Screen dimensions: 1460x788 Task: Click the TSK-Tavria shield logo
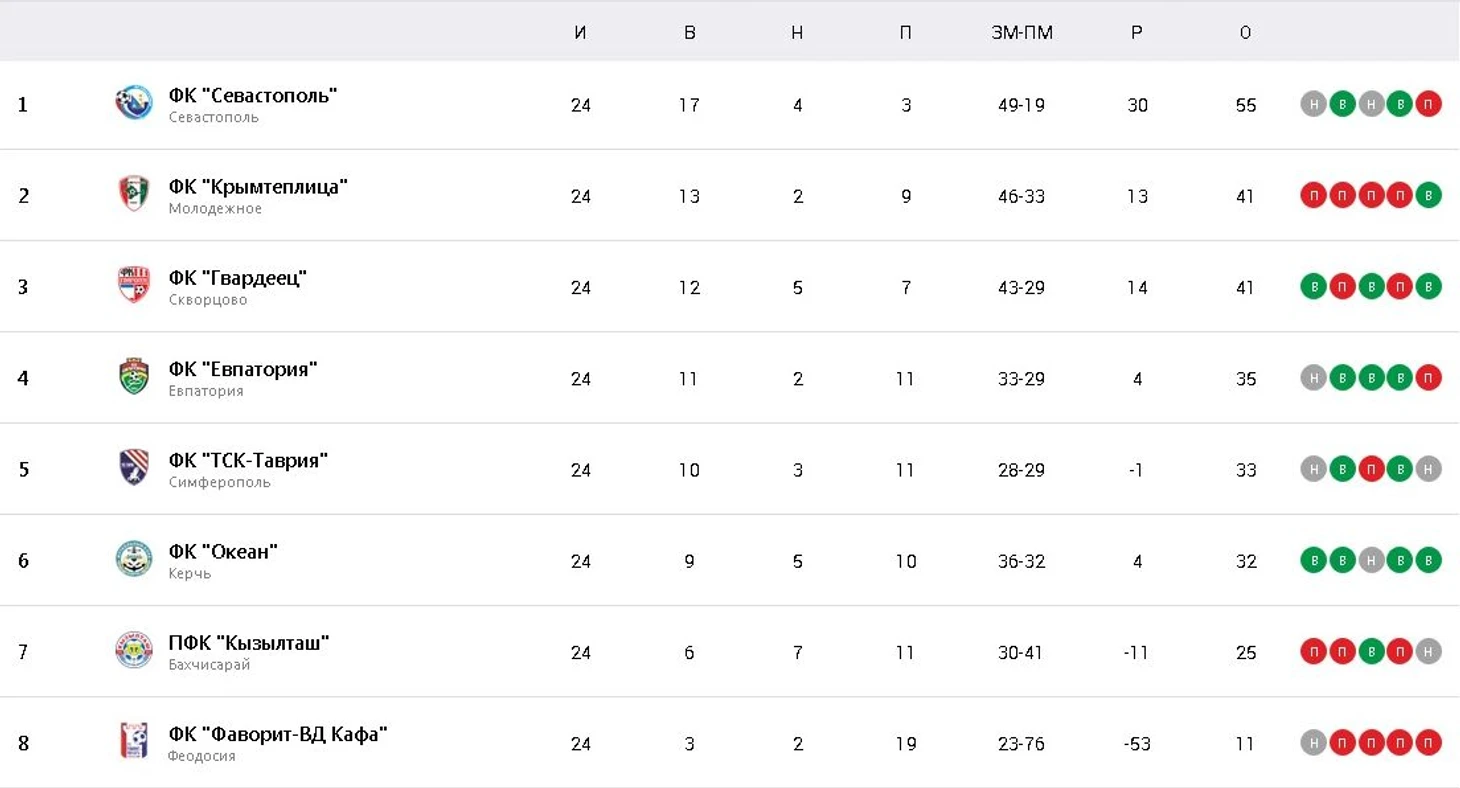pos(134,468)
